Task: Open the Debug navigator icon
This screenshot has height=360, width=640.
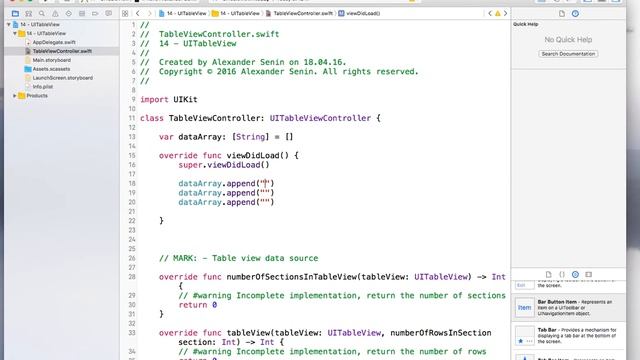Action: 82,13
